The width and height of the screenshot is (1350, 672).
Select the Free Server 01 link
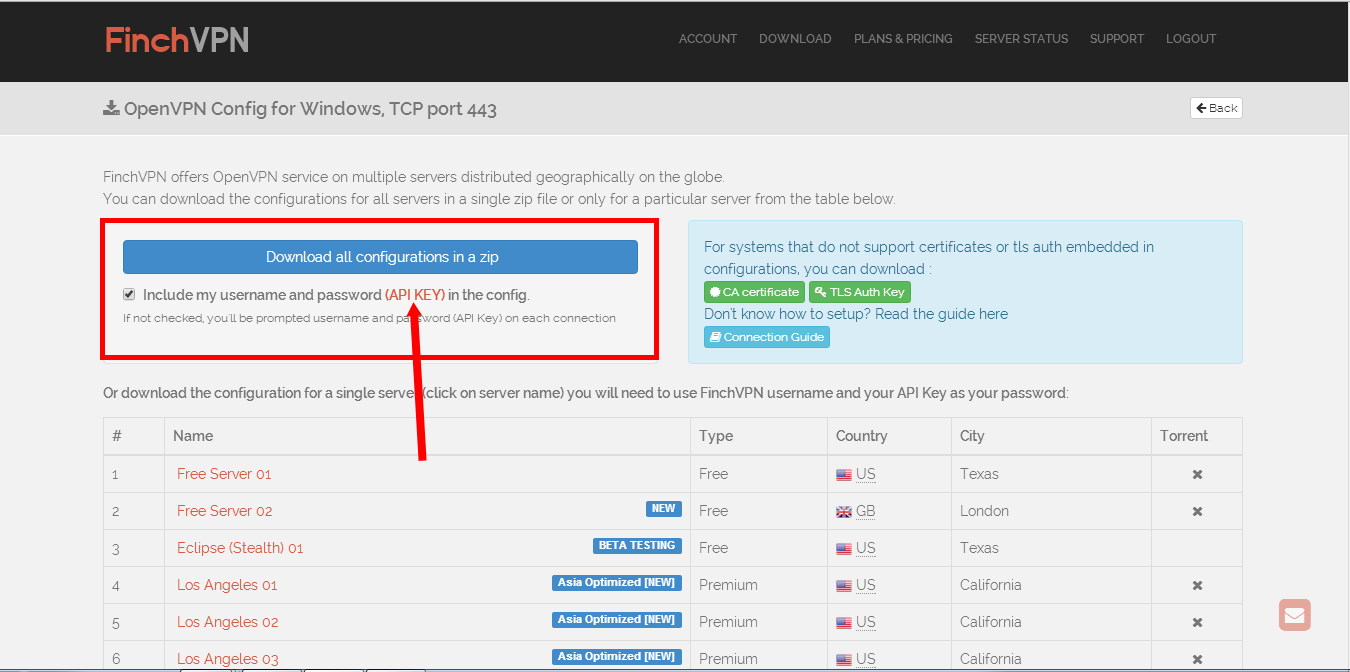pos(224,474)
